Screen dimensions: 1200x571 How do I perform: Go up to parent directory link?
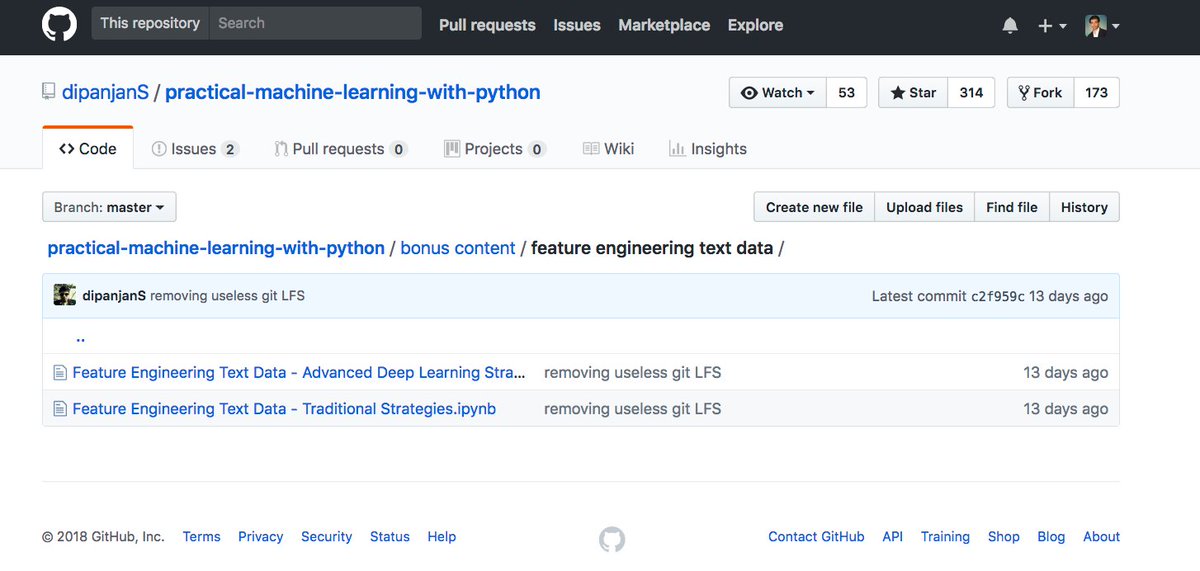coord(80,337)
